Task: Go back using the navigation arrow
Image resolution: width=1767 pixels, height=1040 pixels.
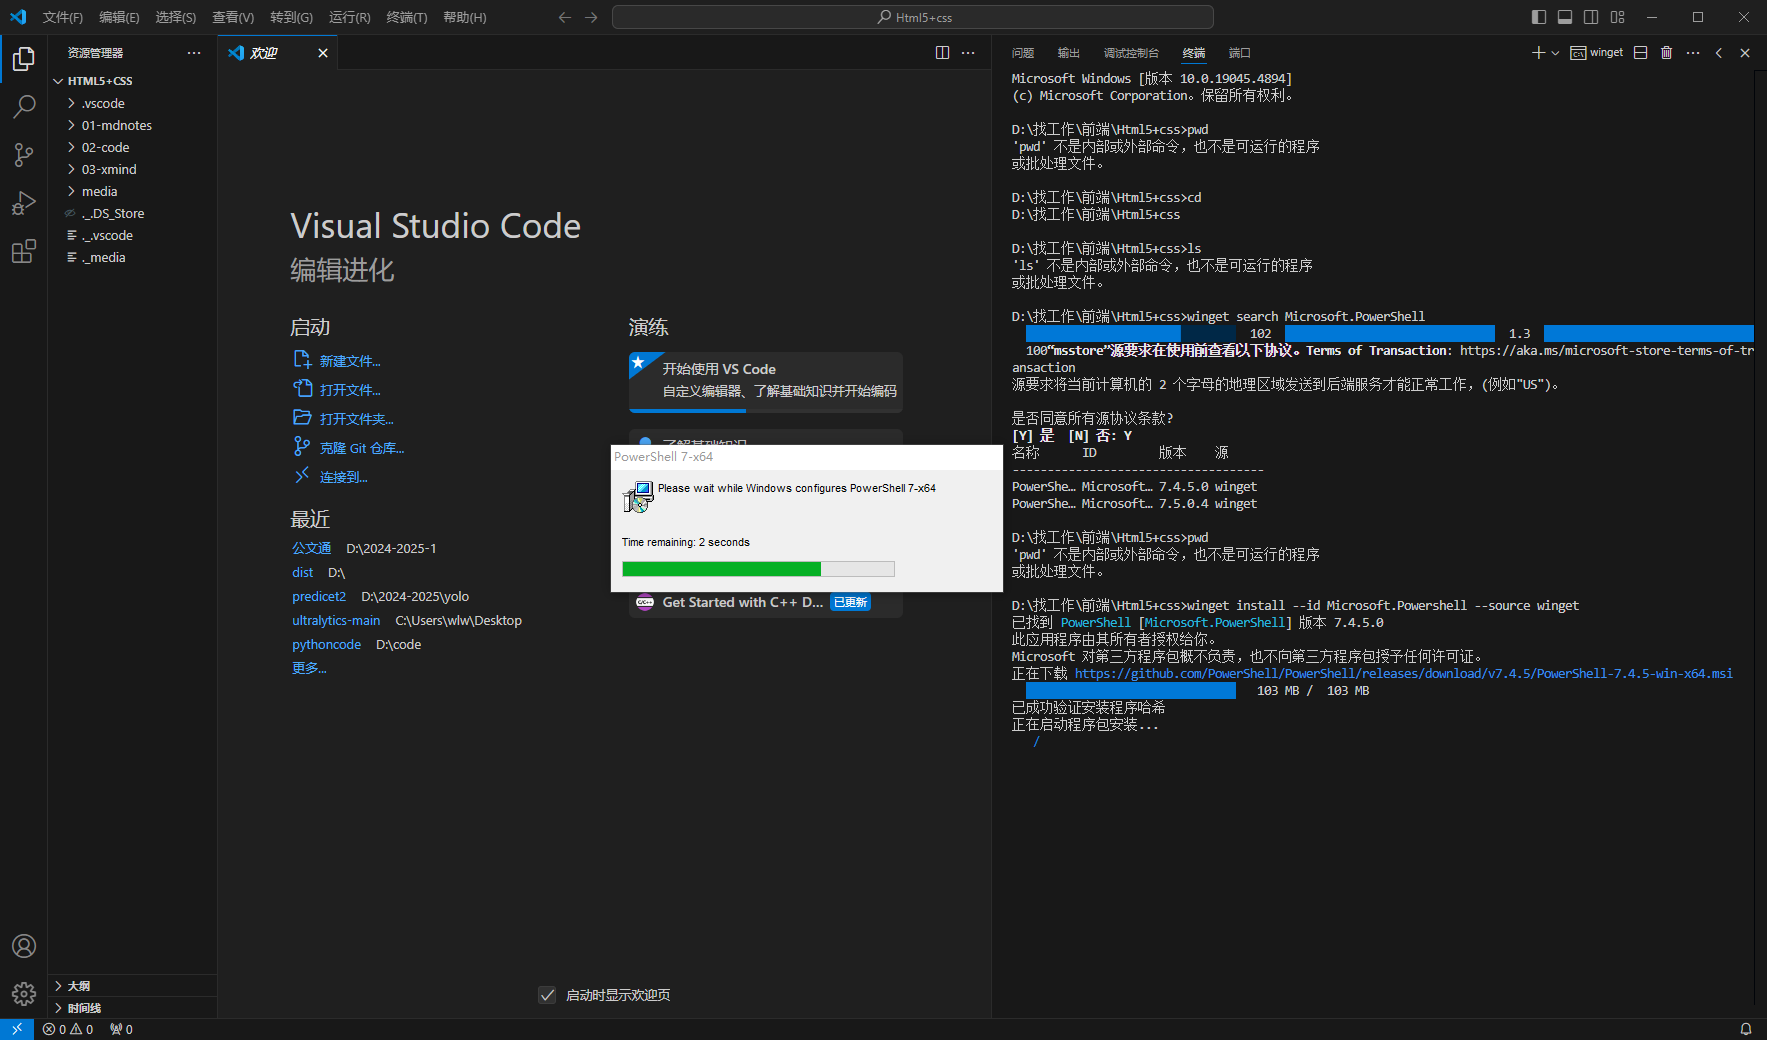Action: (x=565, y=17)
